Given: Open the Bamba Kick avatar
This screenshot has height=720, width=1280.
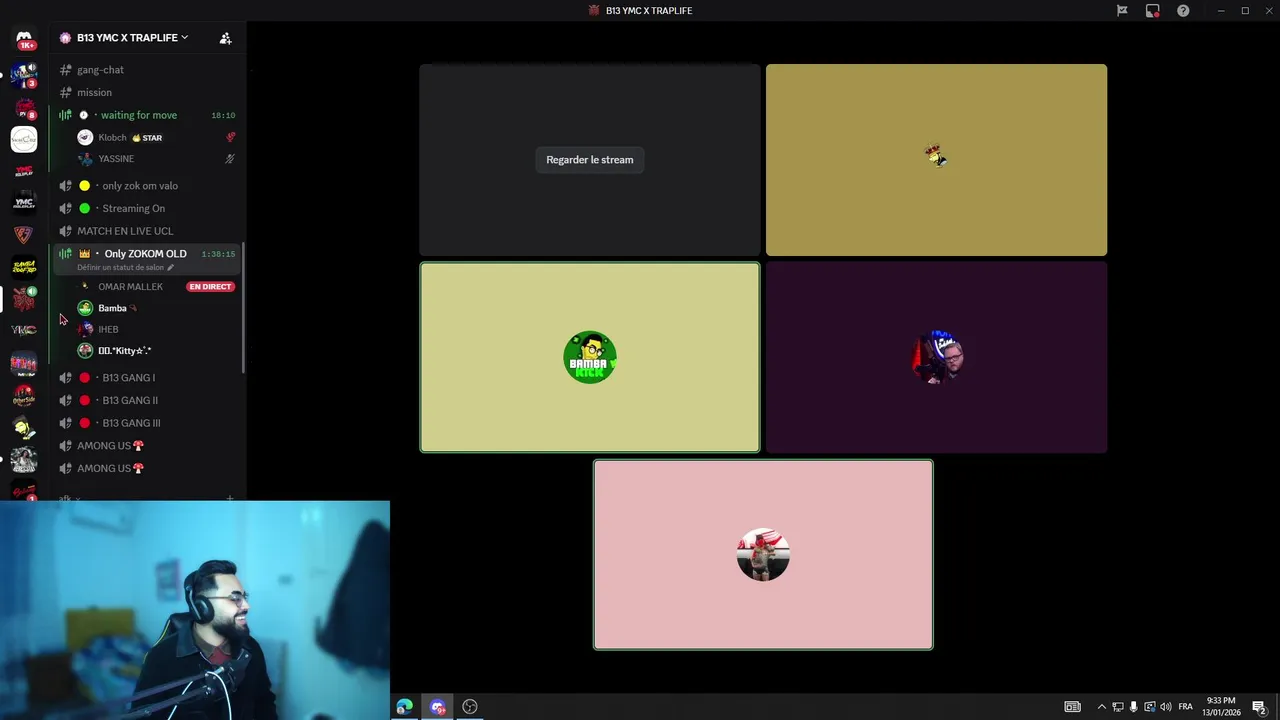Looking at the screenshot, I should 590,357.
